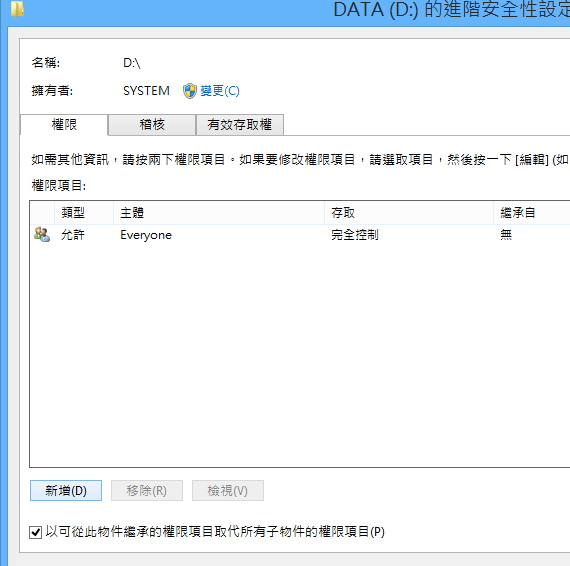570x566 pixels.
Task: Open the 有效存取權 tab
Action: (240, 125)
